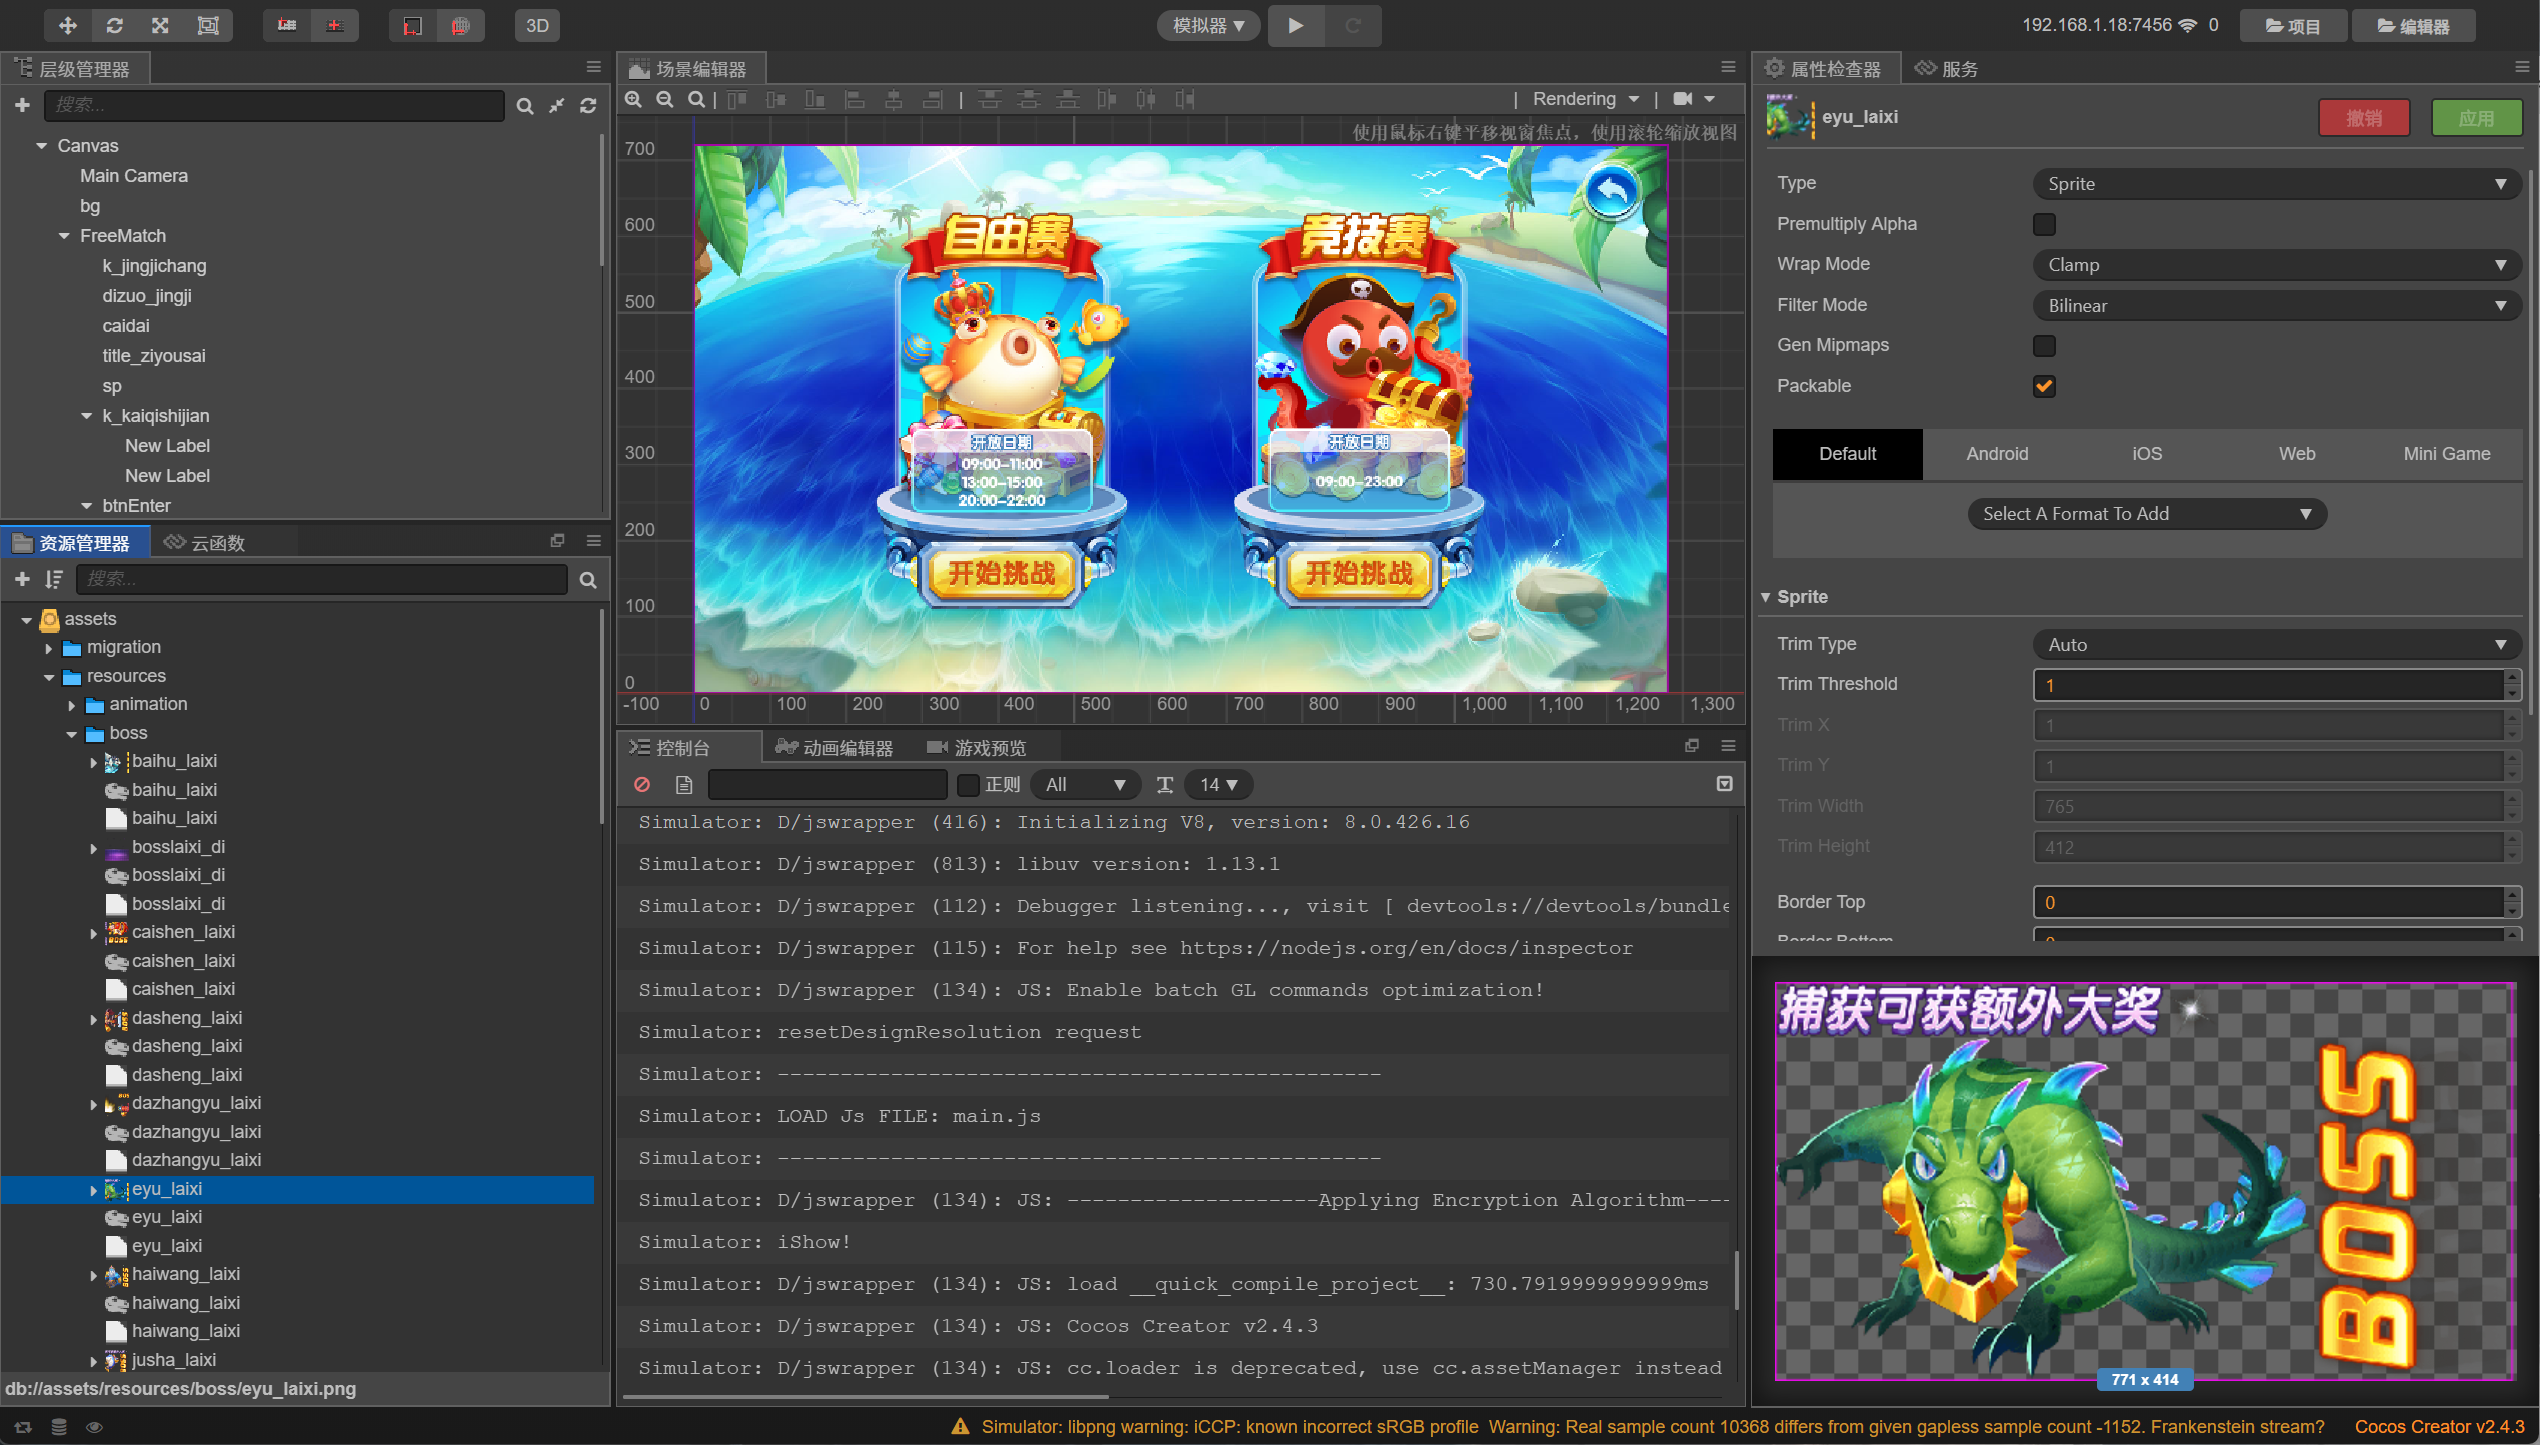2540x1445 pixels.
Task: Click the green apply button
Action: pos(2475,118)
